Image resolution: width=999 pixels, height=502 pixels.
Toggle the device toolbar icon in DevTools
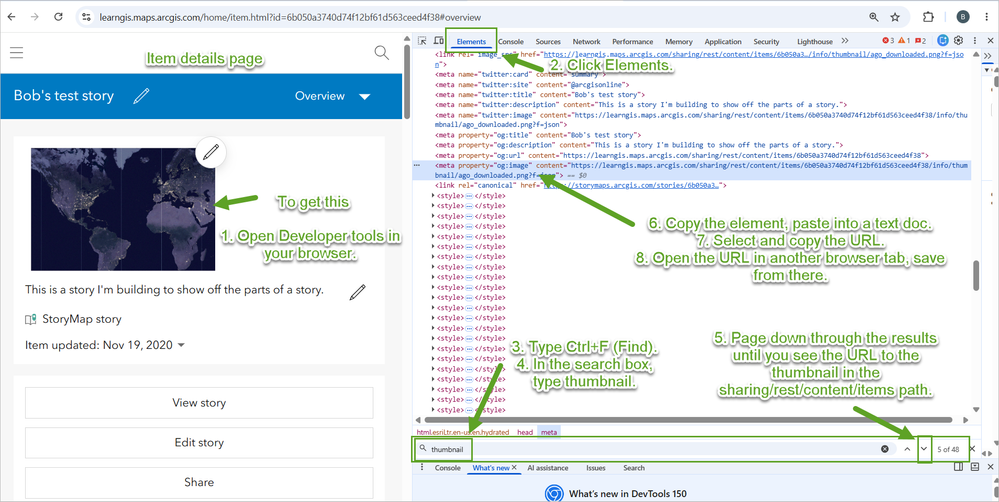pyautogui.click(x=438, y=41)
